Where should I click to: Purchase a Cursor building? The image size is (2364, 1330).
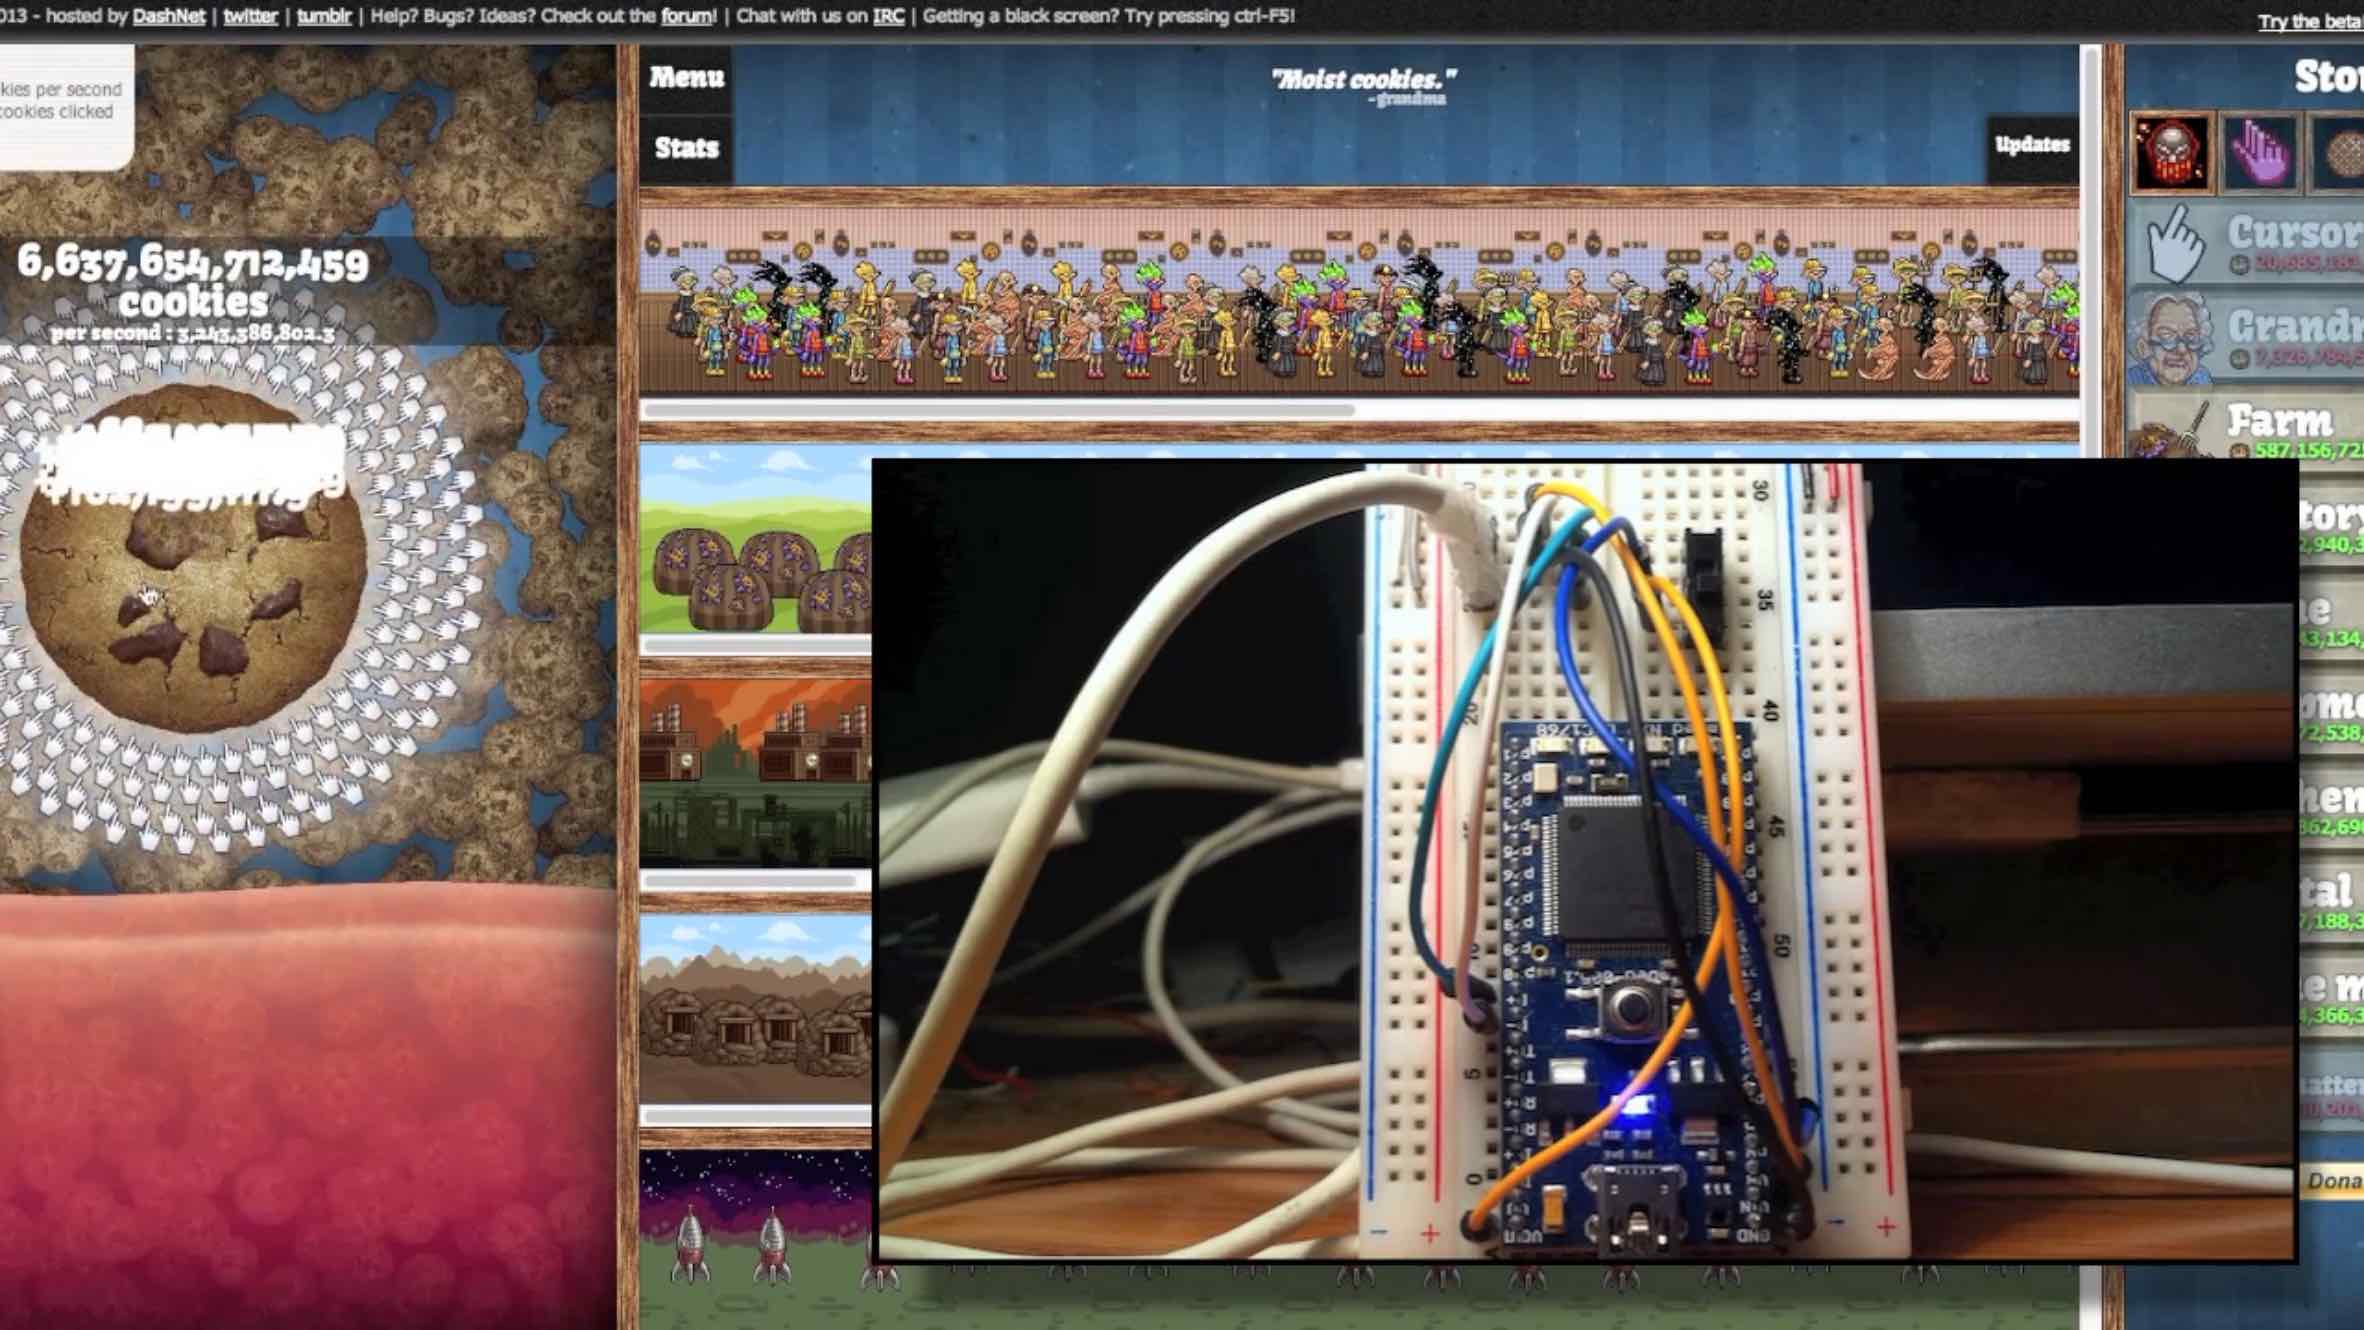click(2247, 243)
